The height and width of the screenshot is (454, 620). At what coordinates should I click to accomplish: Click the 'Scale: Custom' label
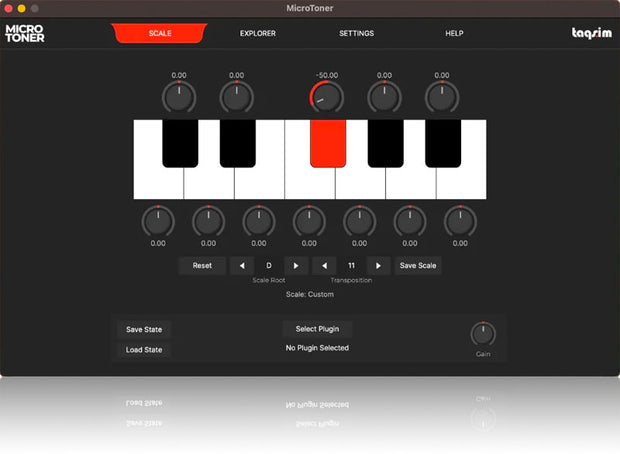pos(310,294)
